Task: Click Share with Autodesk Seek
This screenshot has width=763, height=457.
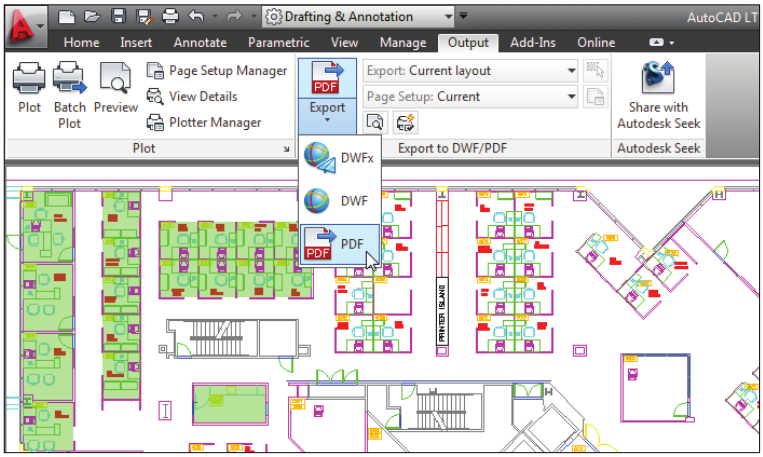Action: click(659, 96)
